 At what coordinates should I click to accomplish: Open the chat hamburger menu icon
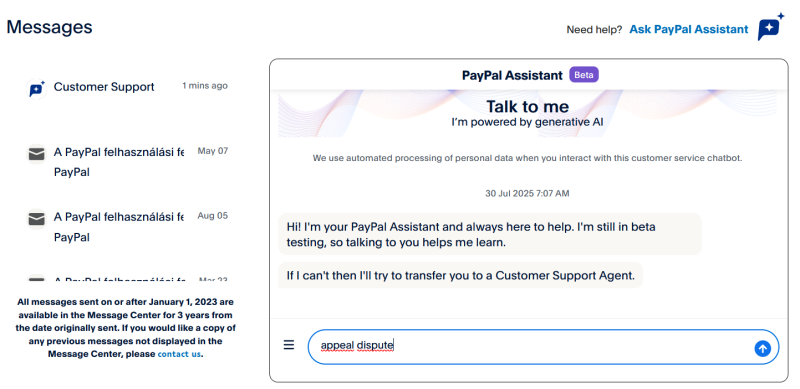pos(289,345)
